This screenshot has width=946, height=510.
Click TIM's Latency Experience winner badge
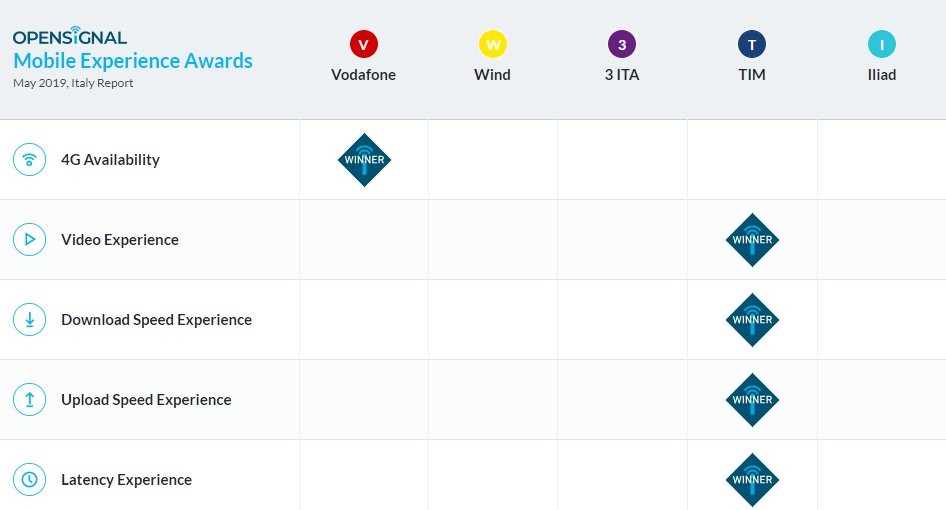coord(752,480)
